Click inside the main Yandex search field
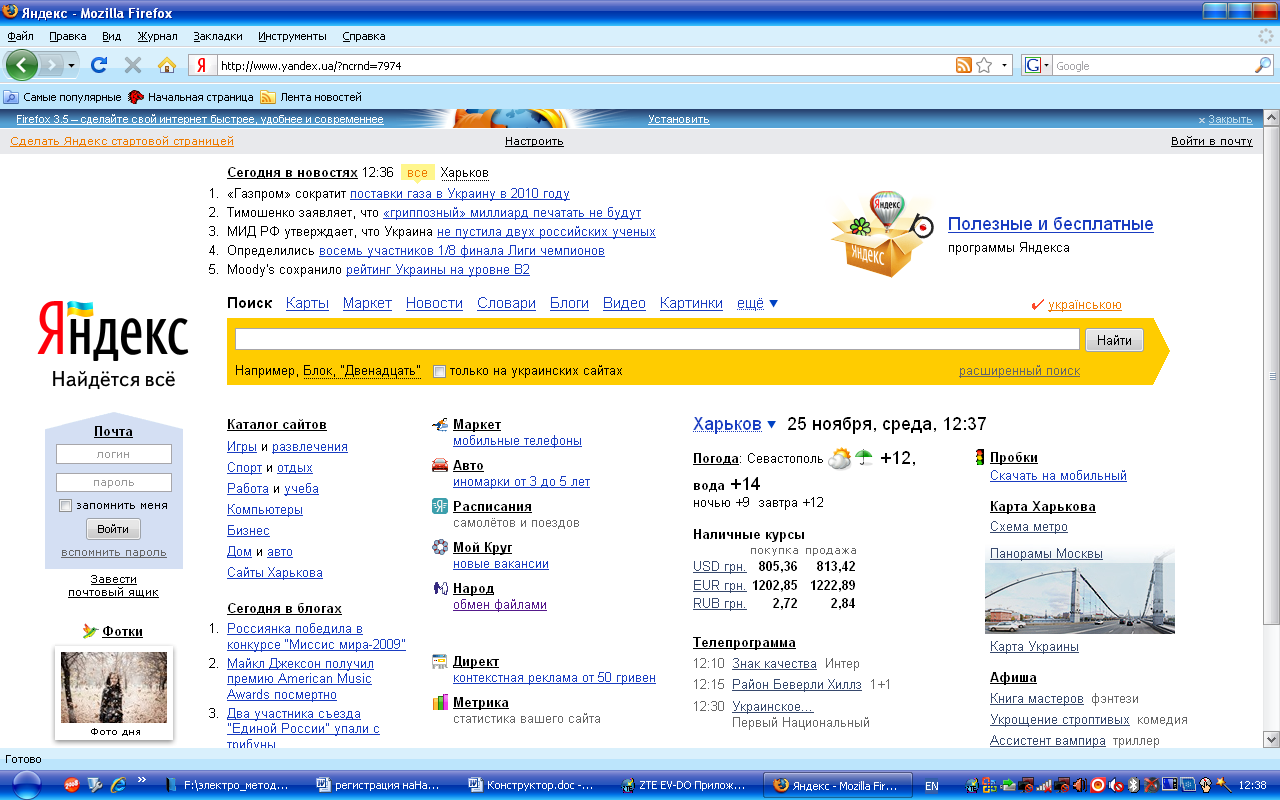This screenshot has height=800, width=1280. pos(657,339)
